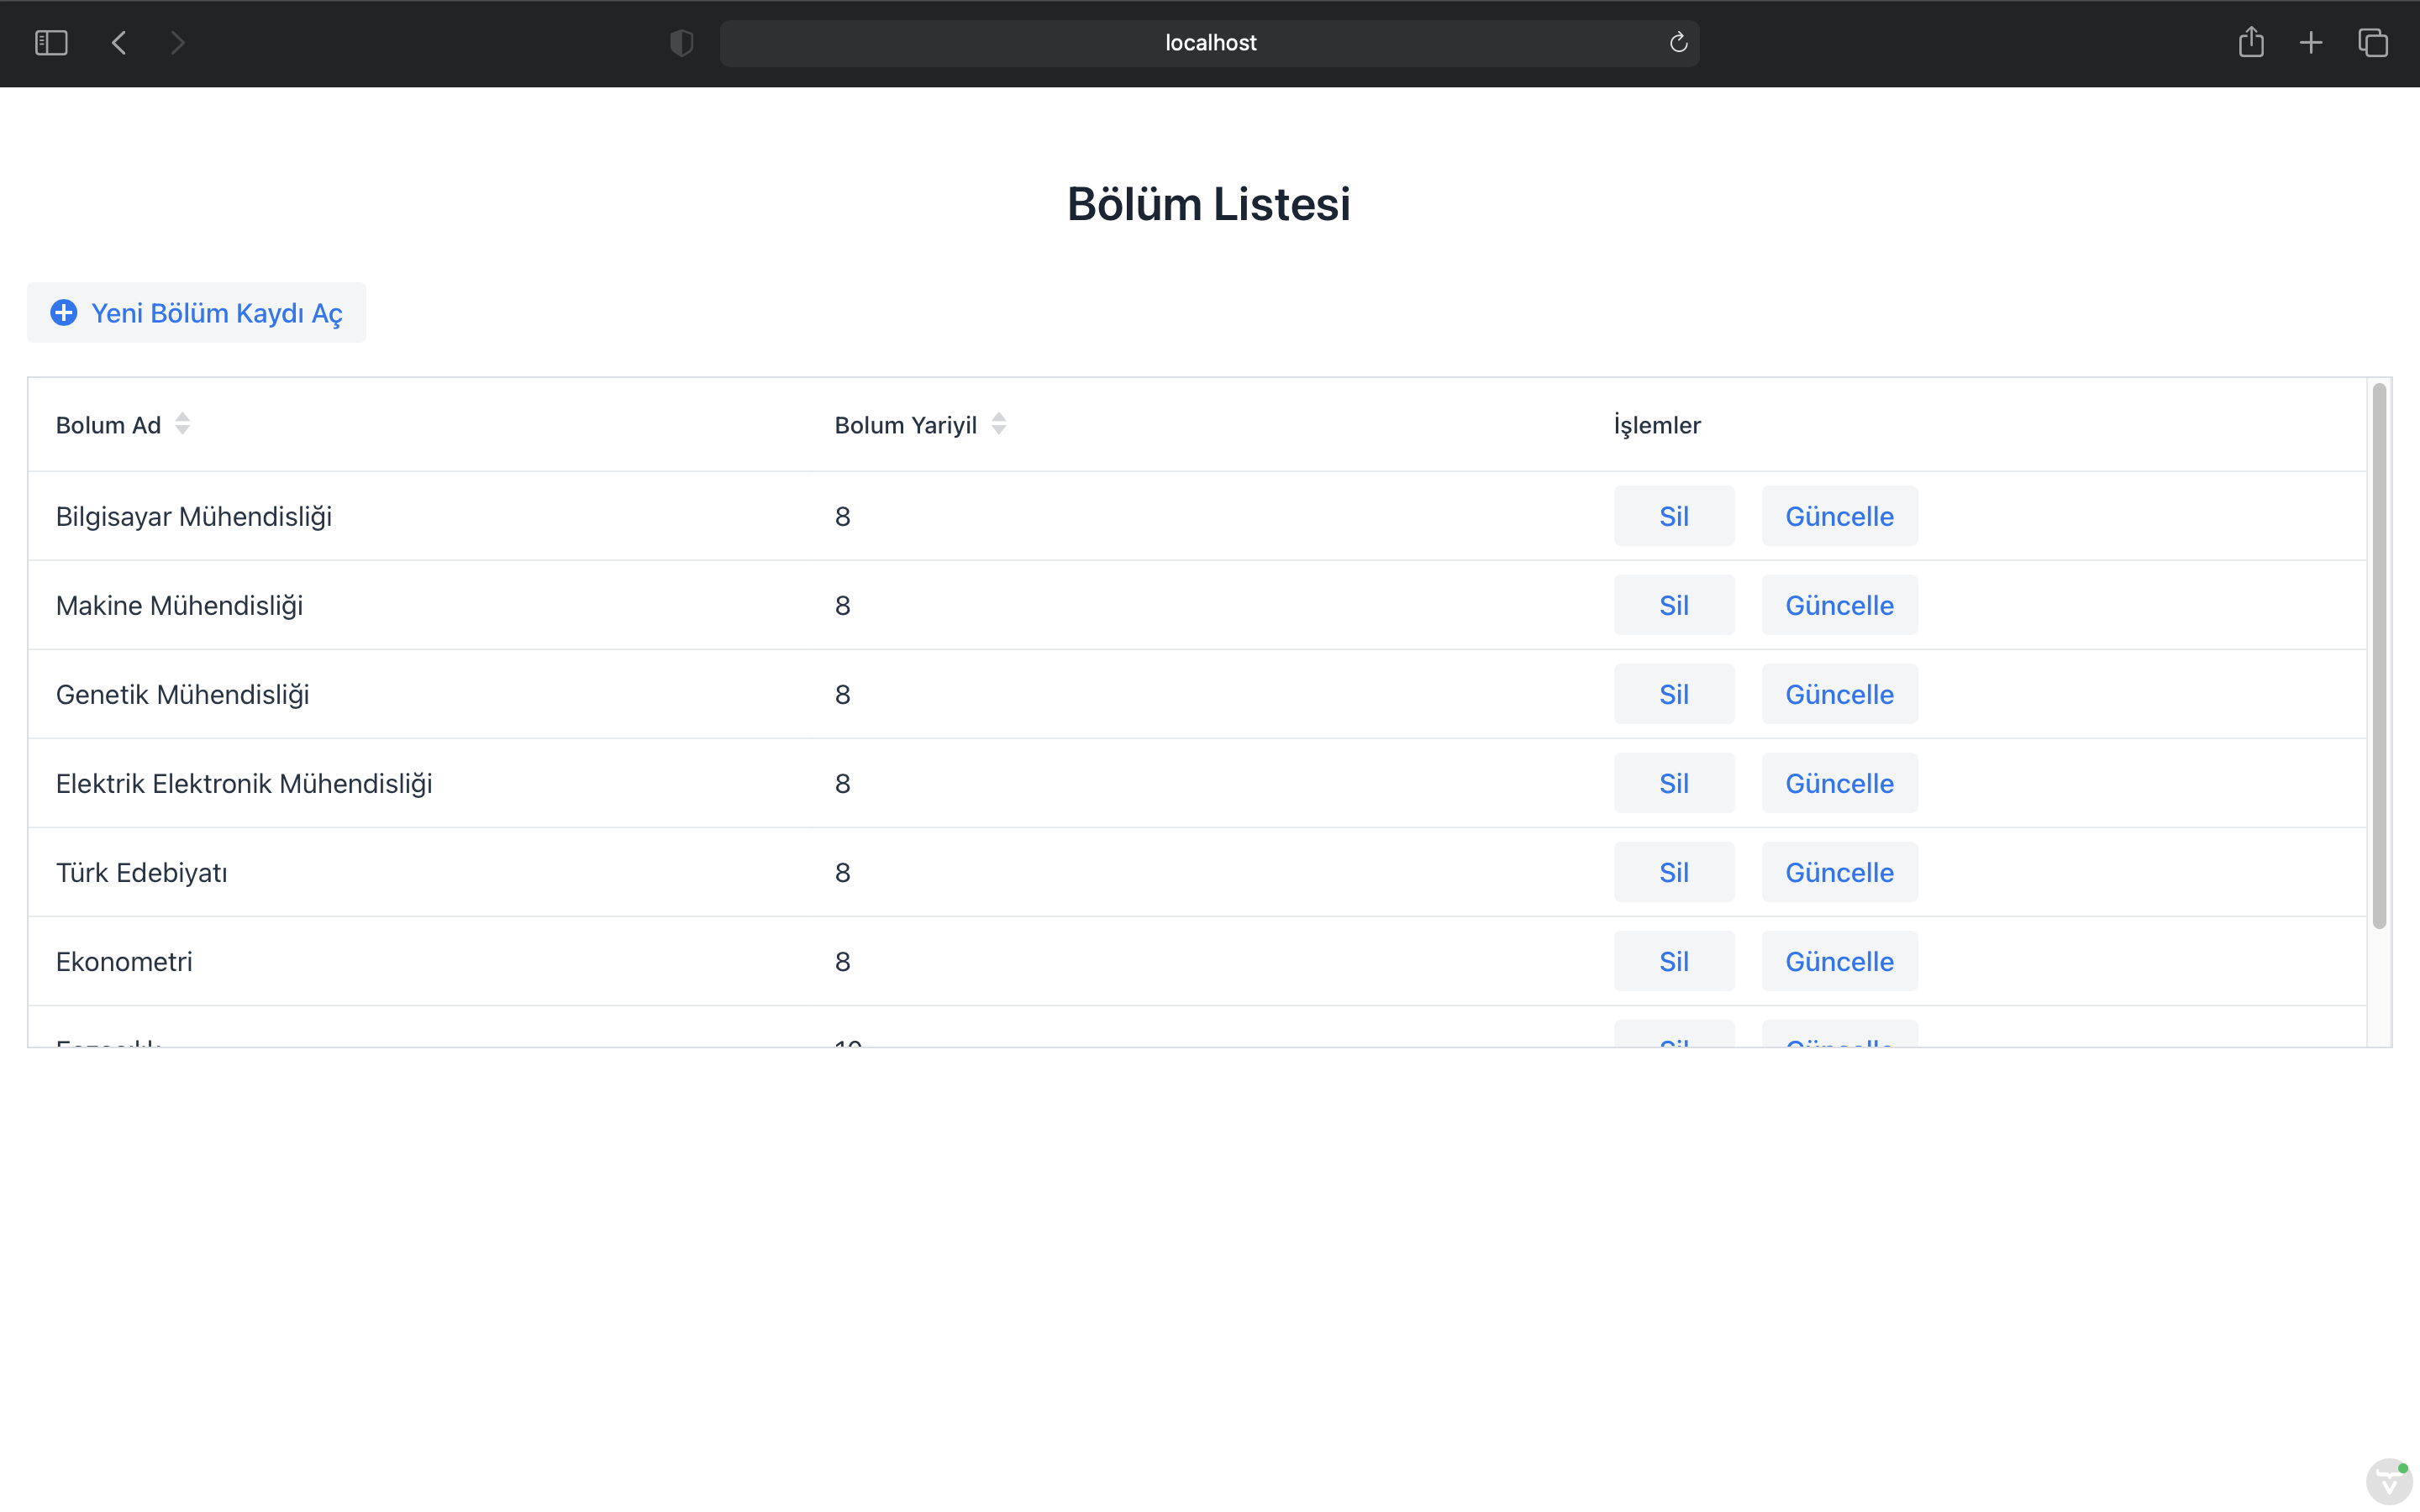2420x1512 pixels.
Task: Go back with the browser back arrow
Action: (x=119, y=43)
